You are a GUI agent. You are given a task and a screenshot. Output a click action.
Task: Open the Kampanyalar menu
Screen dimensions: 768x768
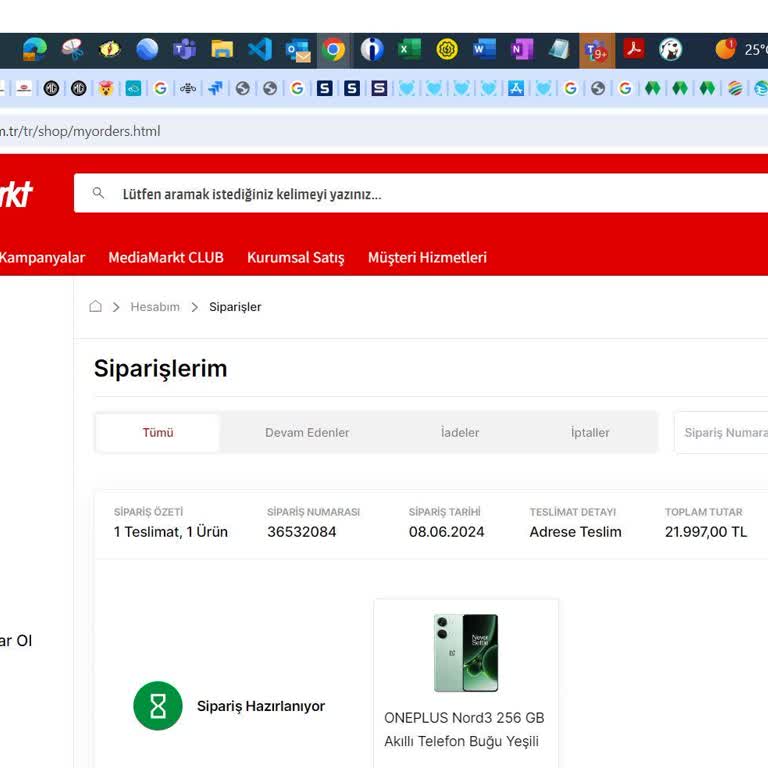(42, 257)
